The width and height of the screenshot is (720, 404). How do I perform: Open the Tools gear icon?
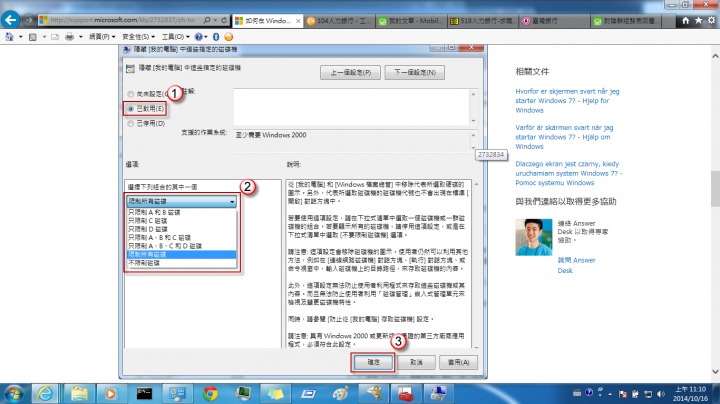click(711, 20)
